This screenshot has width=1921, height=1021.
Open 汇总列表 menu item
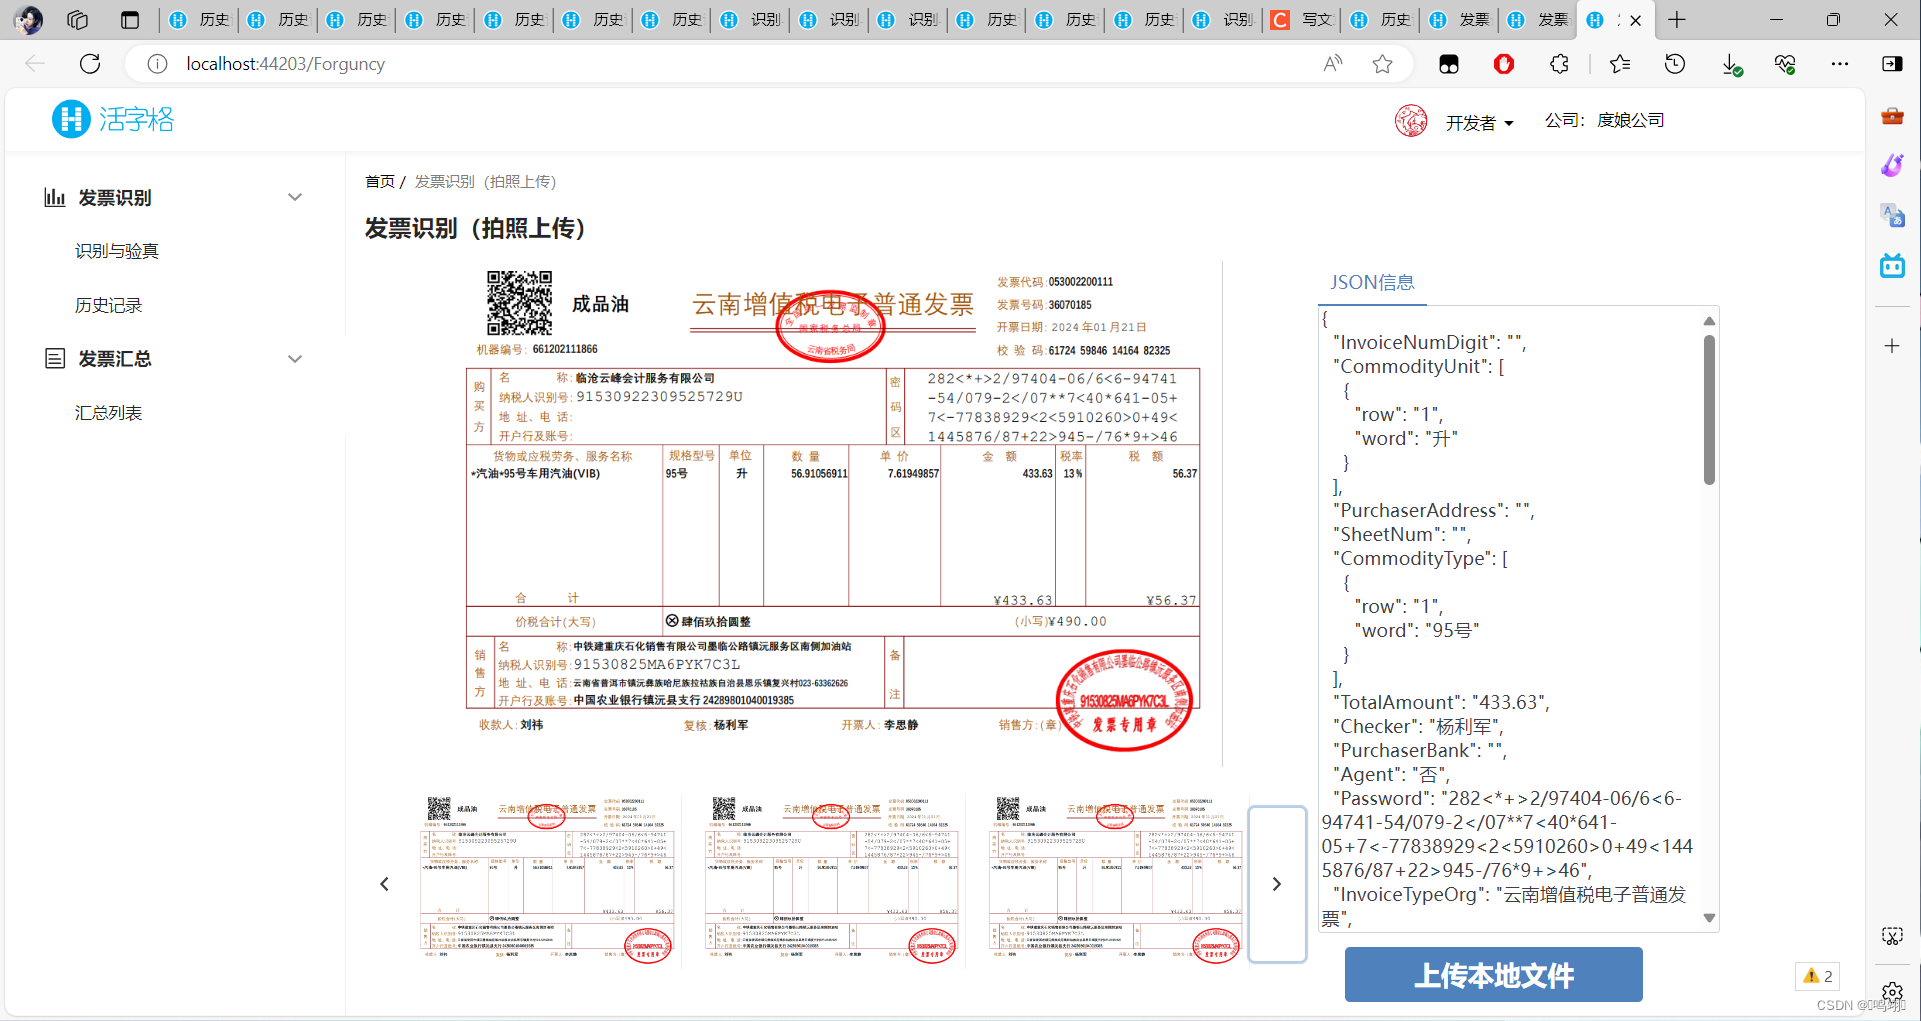pyautogui.click(x=108, y=413)
